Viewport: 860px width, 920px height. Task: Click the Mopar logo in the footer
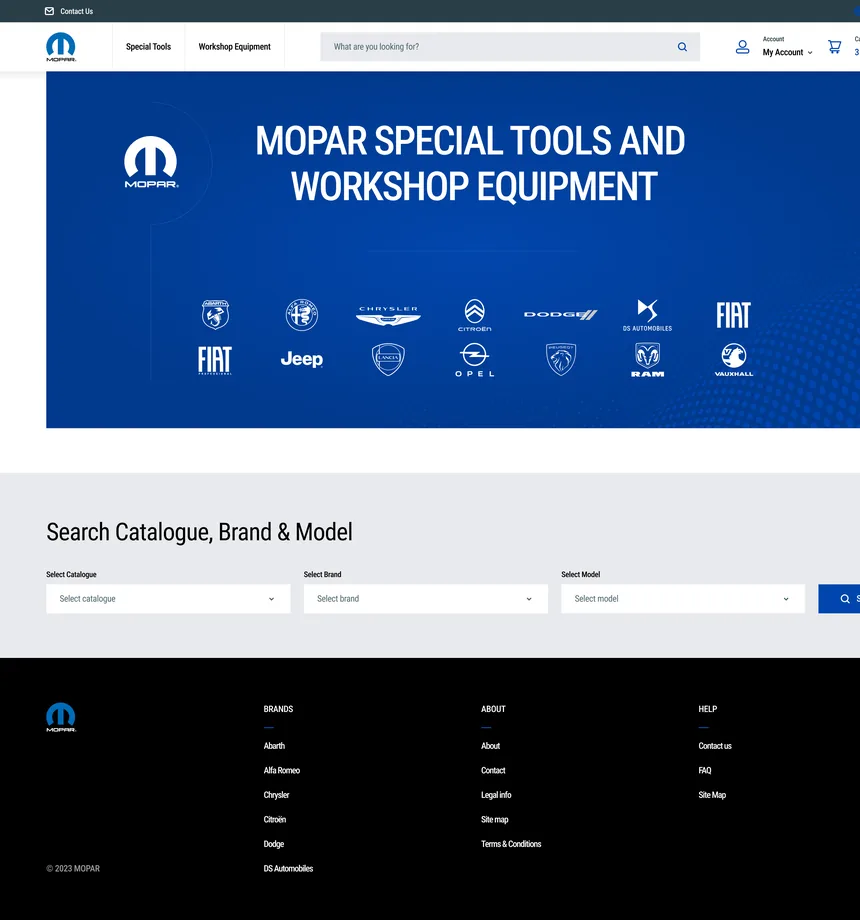click(x=61, y=717)
